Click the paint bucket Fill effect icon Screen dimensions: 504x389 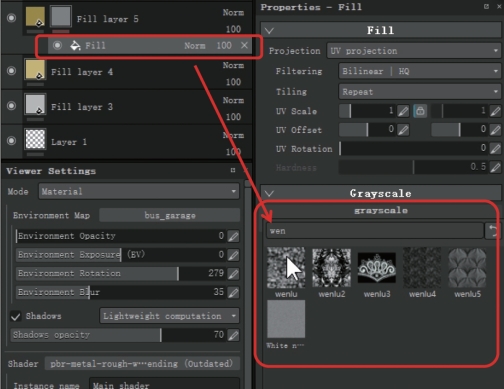point(75,45)
